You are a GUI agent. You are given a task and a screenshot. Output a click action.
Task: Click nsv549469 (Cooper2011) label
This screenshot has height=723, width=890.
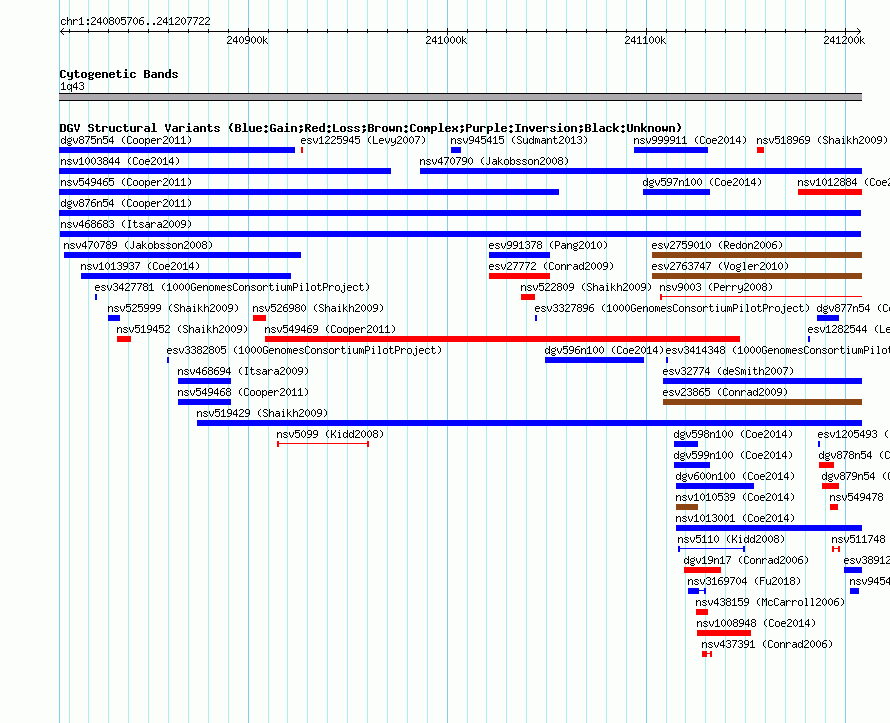[330, 329]
